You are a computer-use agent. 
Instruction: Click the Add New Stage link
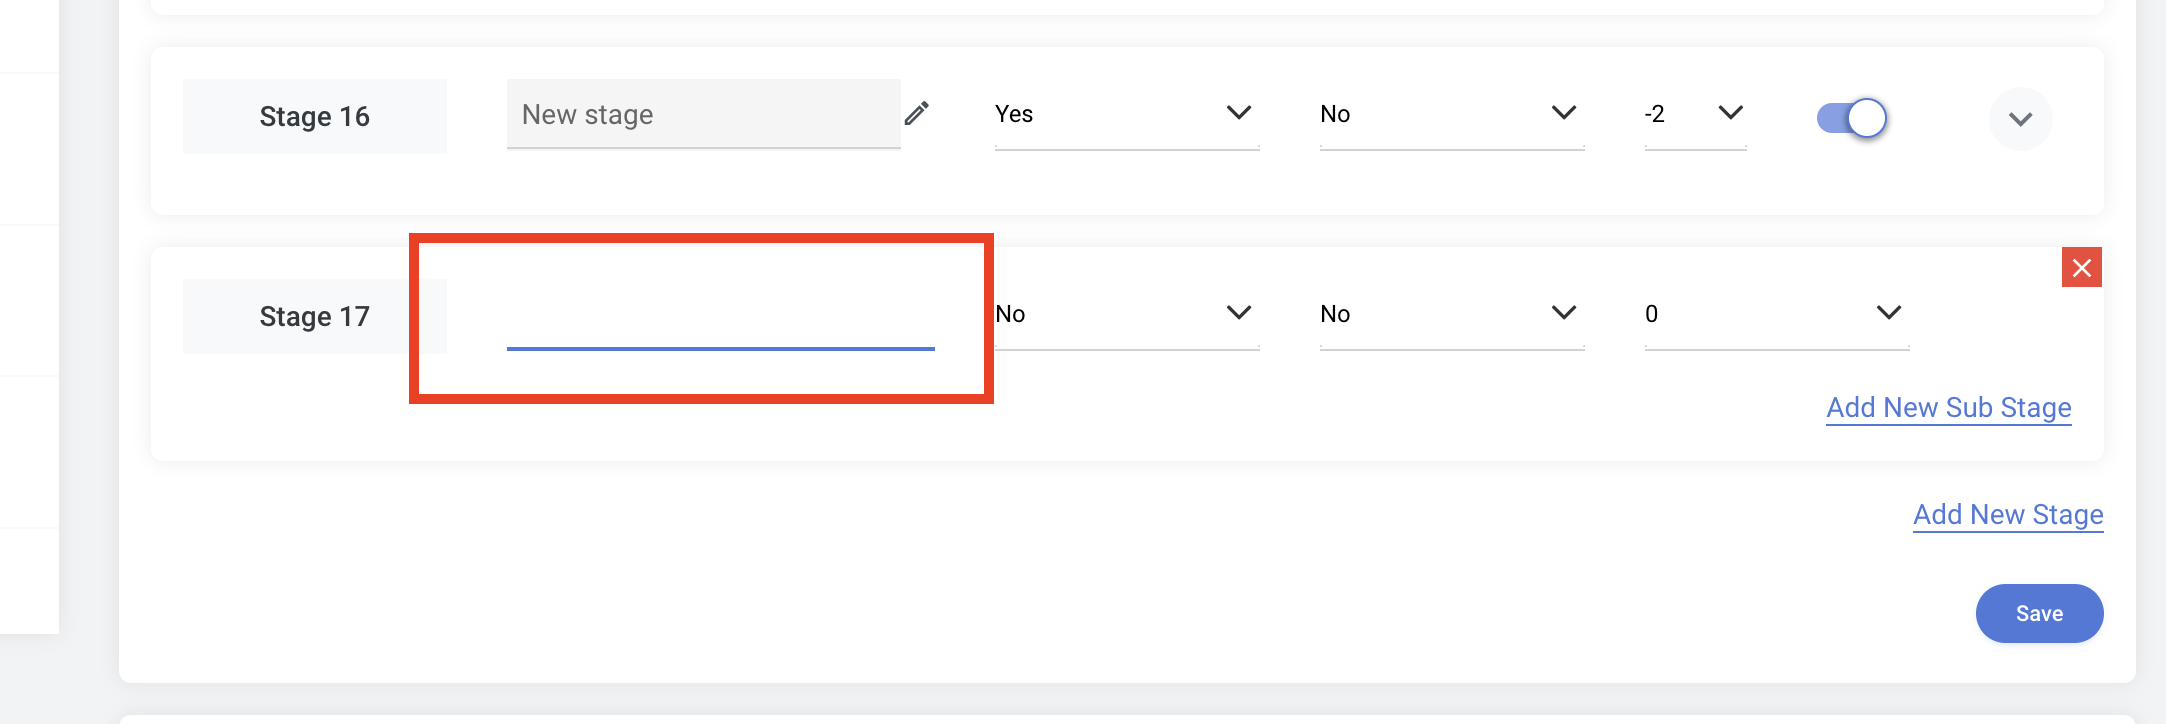click(x=2008, y=515)
